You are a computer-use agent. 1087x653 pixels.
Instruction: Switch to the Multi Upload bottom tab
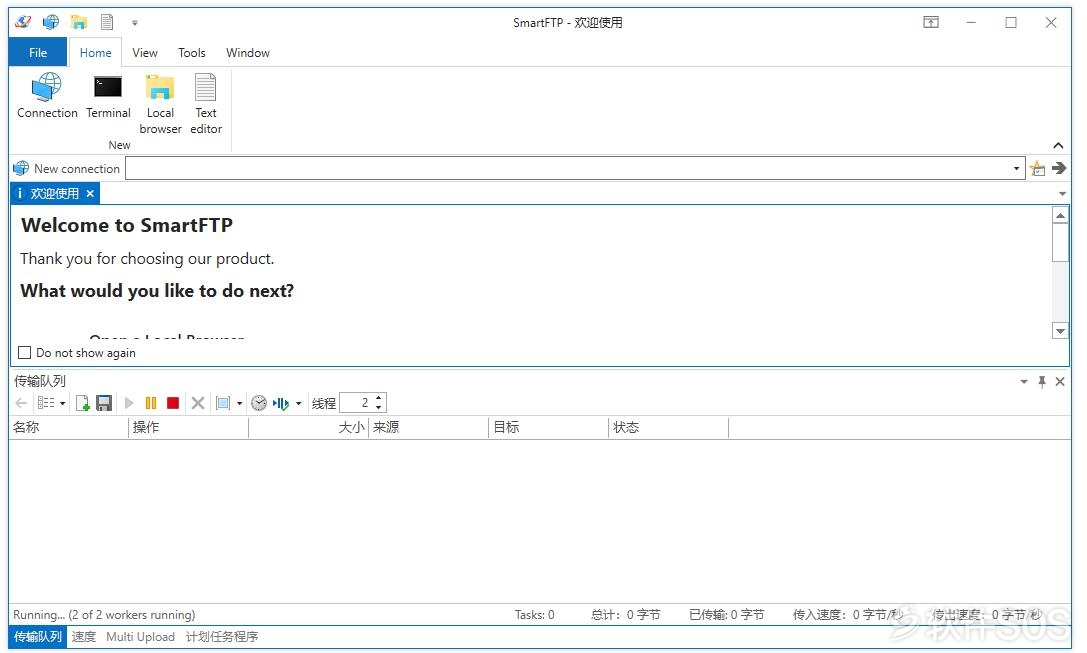141,636
